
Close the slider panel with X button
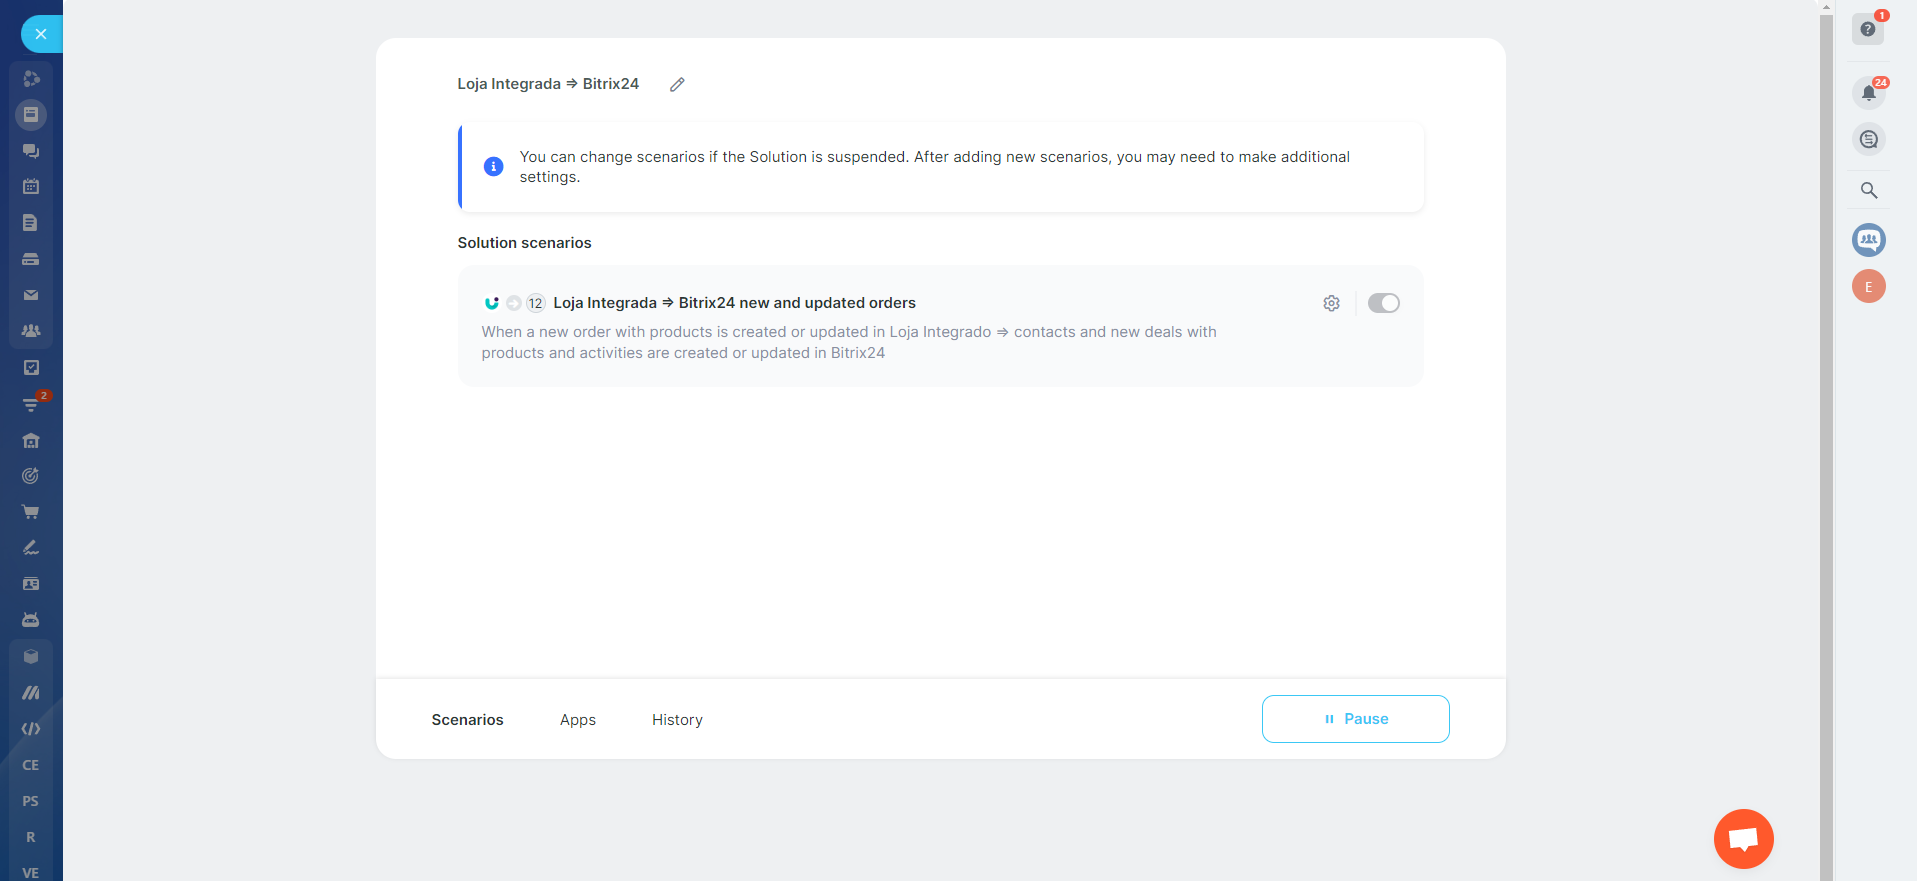click(40, 34)
